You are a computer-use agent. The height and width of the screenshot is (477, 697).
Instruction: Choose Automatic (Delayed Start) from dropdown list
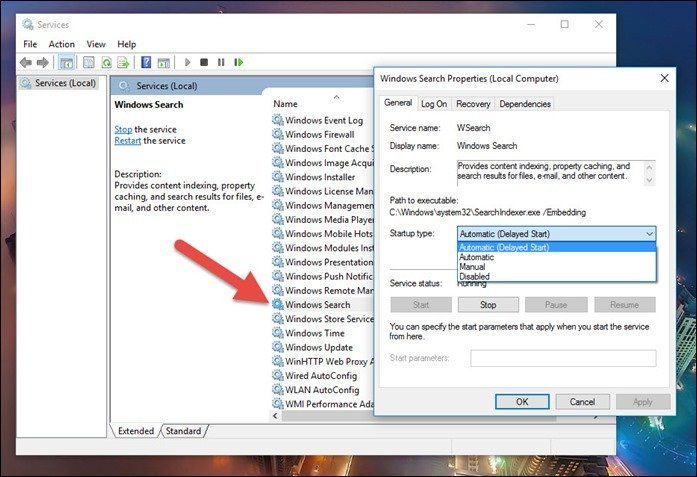pos(557,247)
